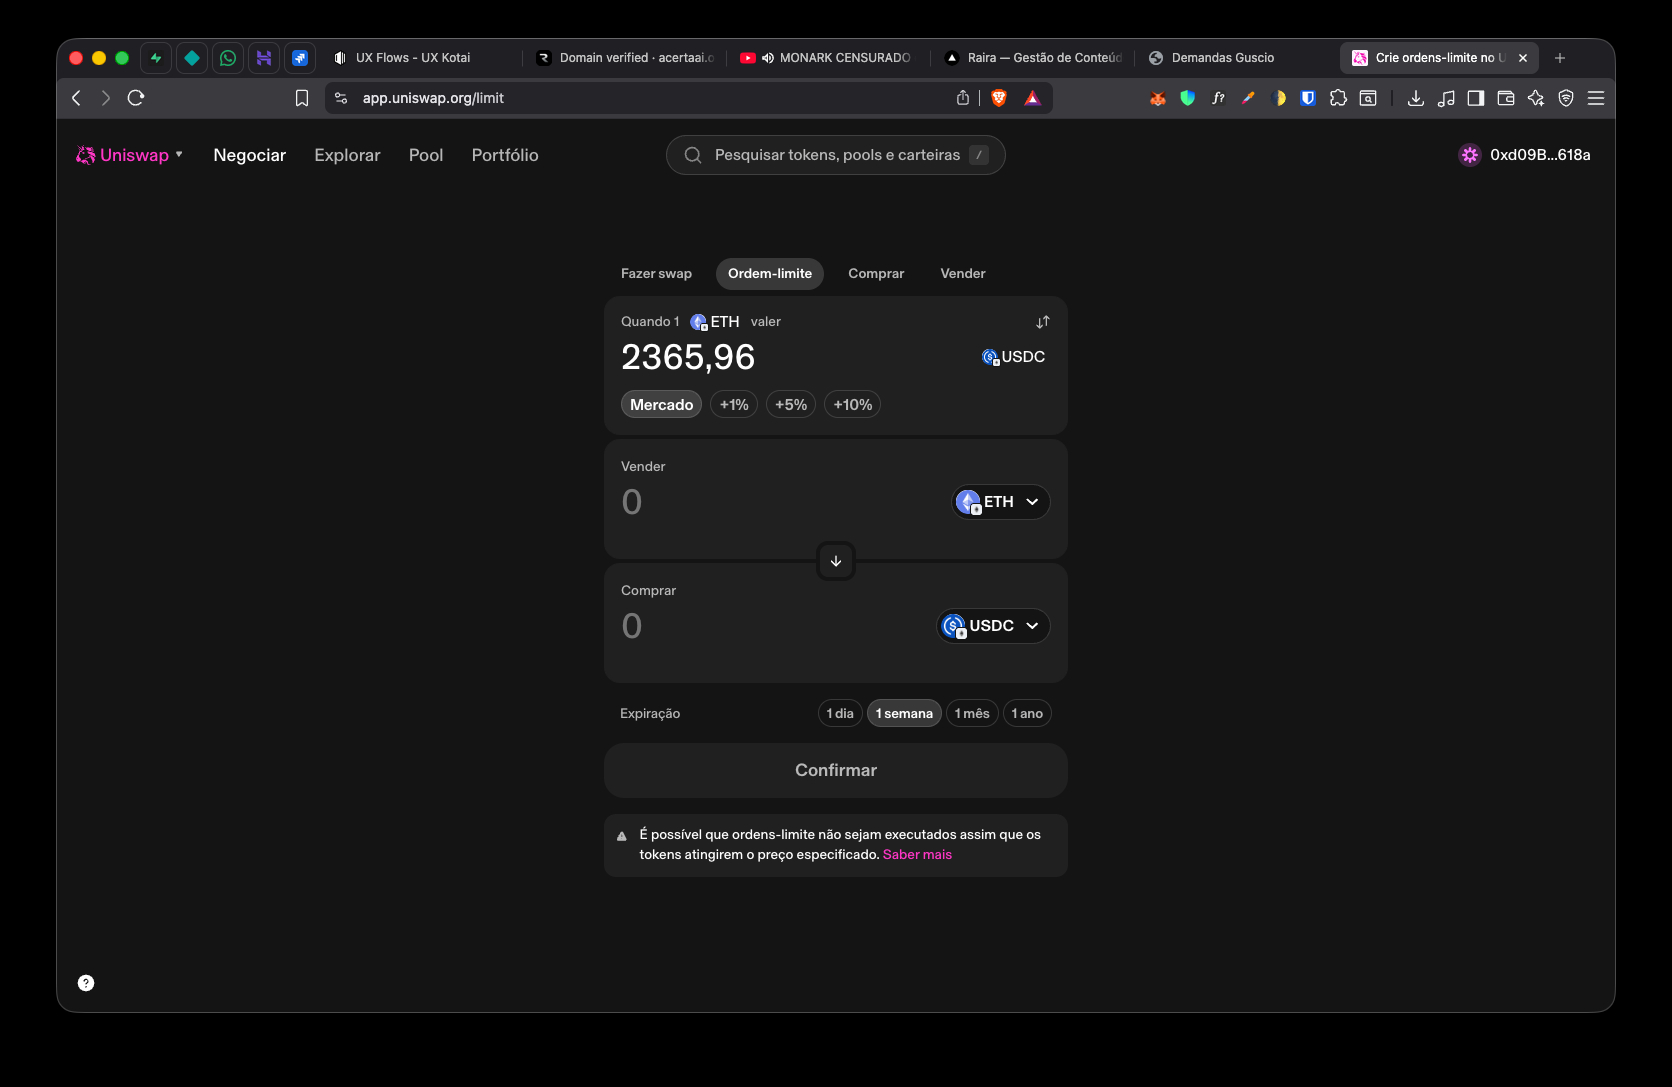The image size is (1672, 1087).
Task: Select the Ordem-limite tab
Action: click(x=770, y=274)
